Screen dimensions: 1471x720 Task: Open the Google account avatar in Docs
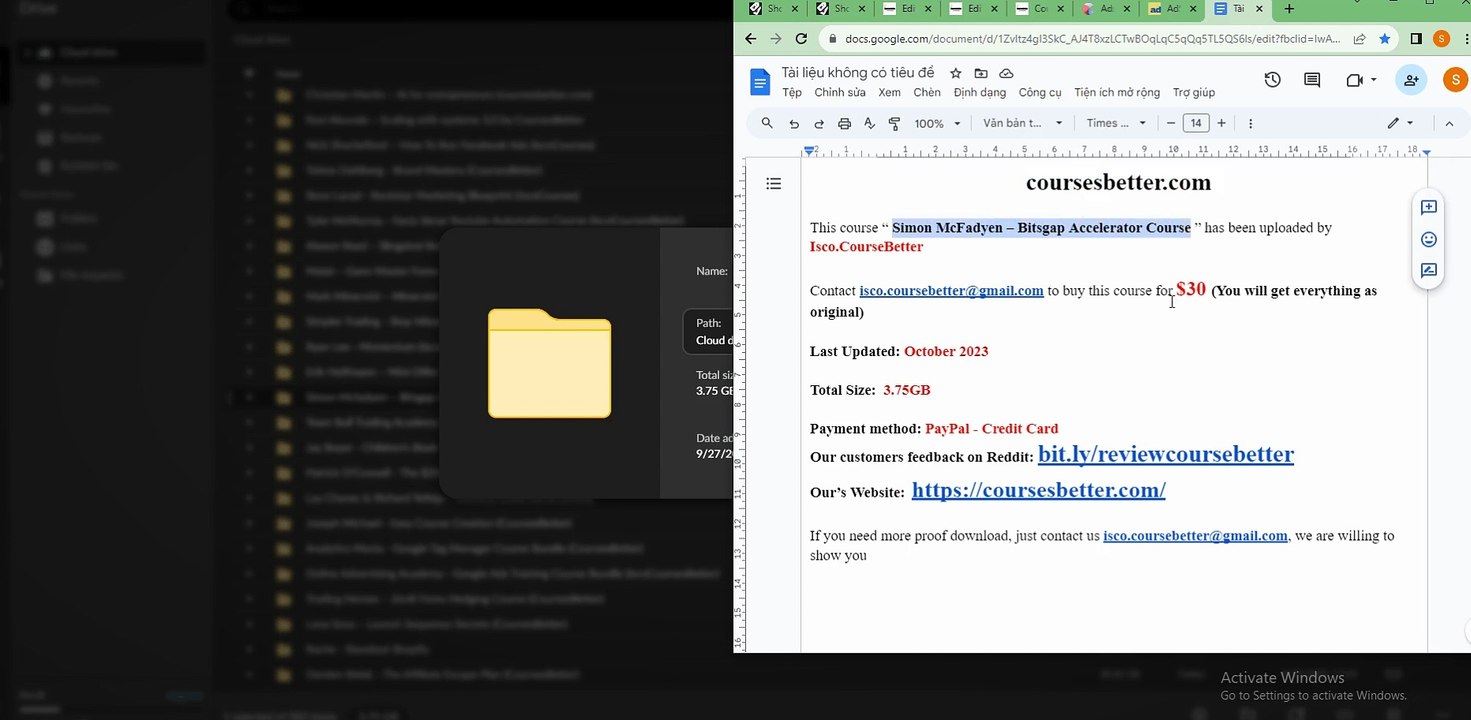tap(1455, 80)
